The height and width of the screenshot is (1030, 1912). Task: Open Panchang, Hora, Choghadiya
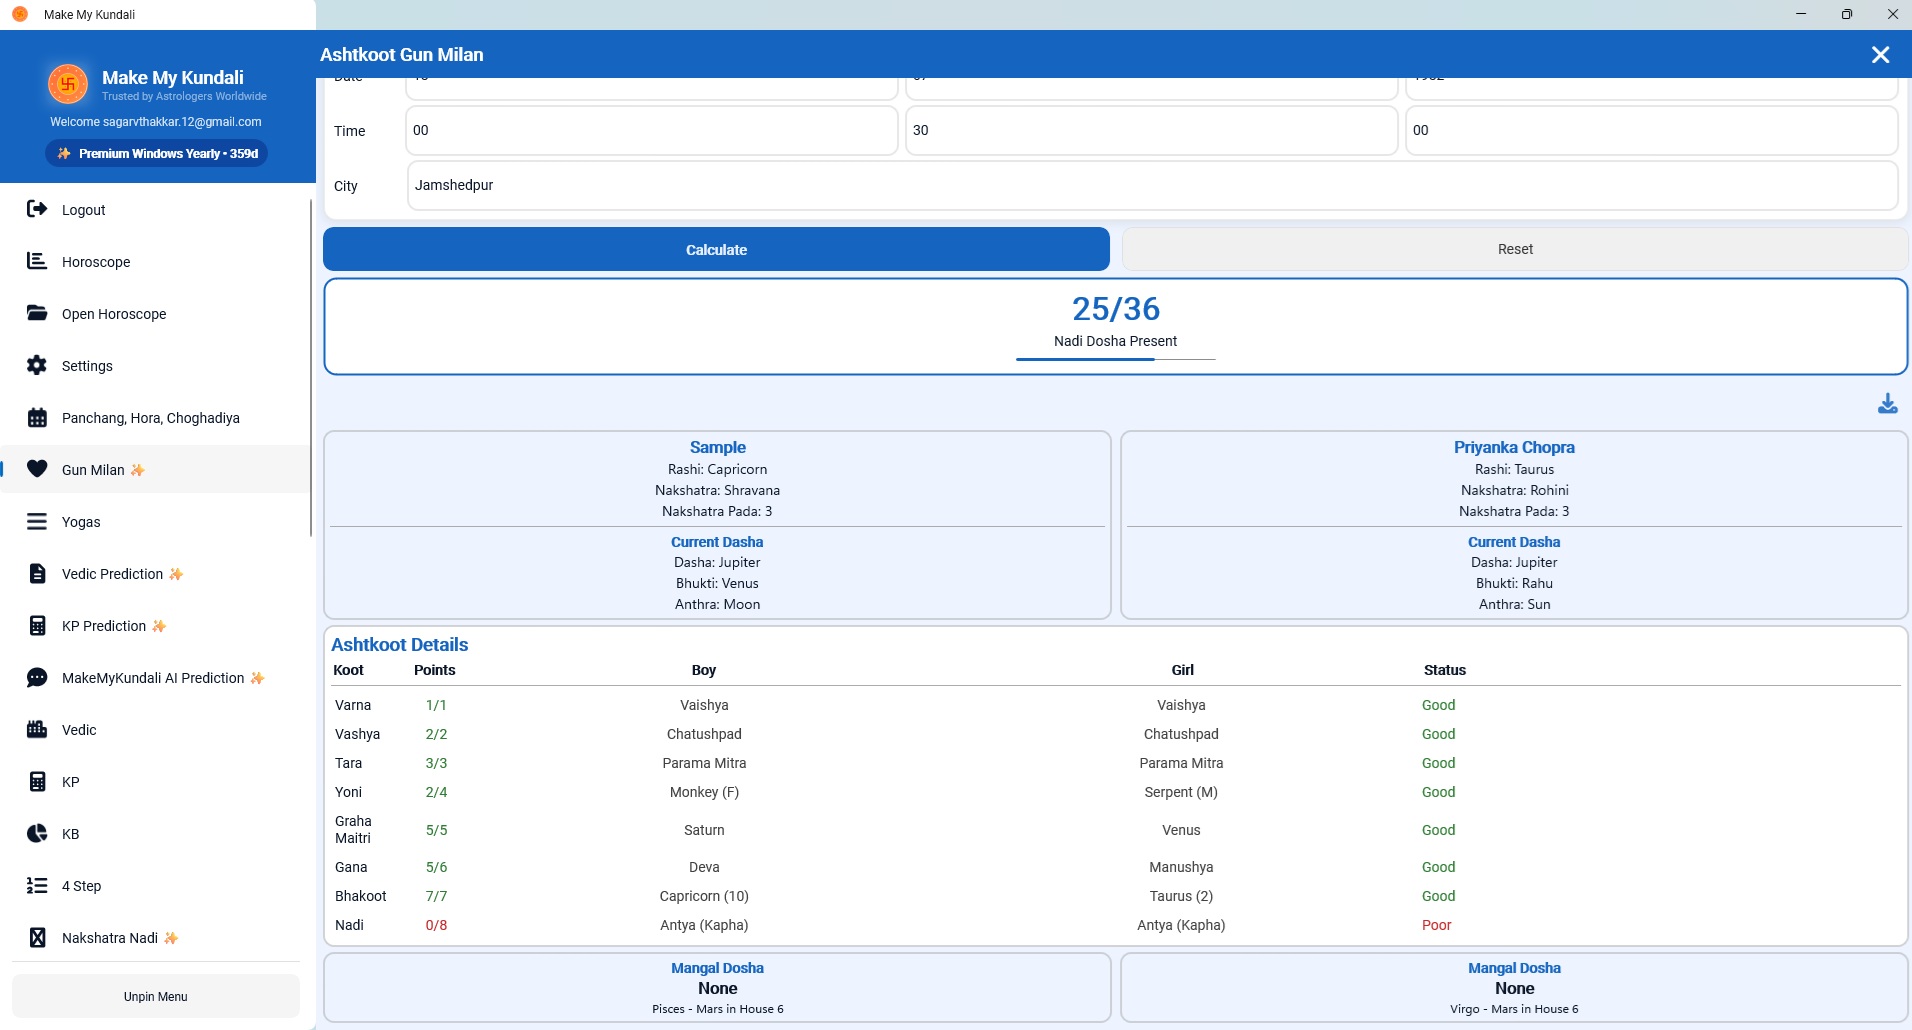pos(155,417)
